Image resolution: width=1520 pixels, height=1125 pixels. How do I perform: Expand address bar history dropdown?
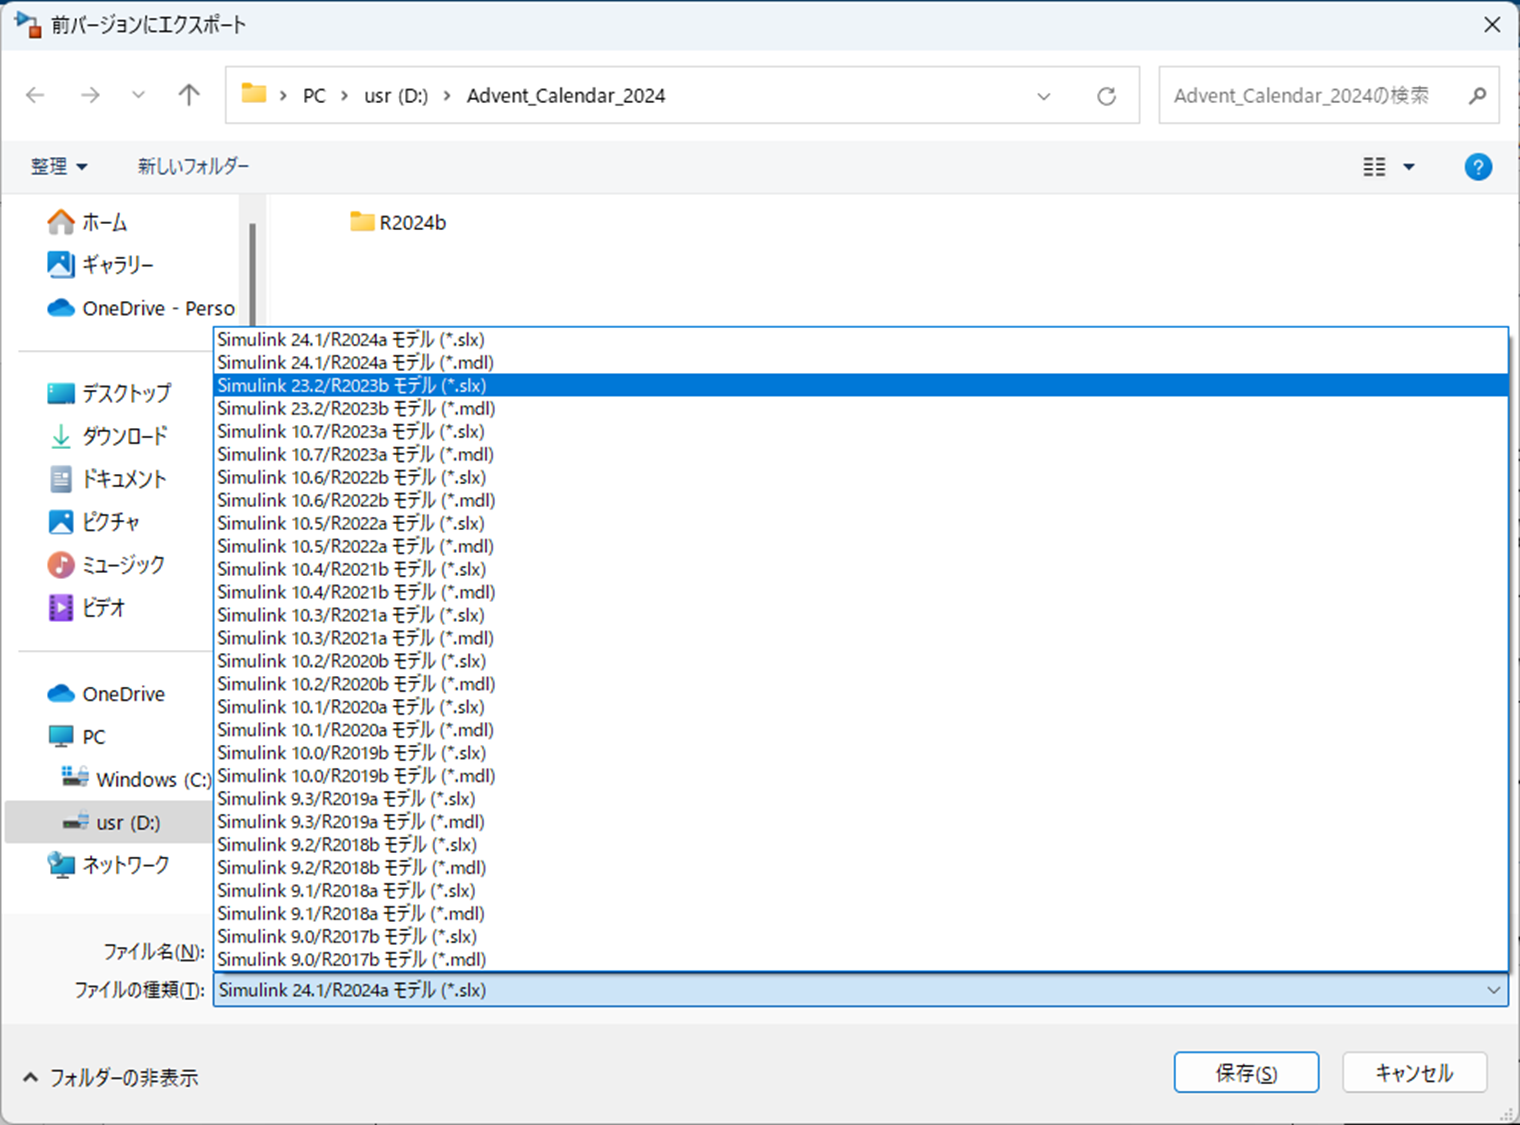point(1044,96)
